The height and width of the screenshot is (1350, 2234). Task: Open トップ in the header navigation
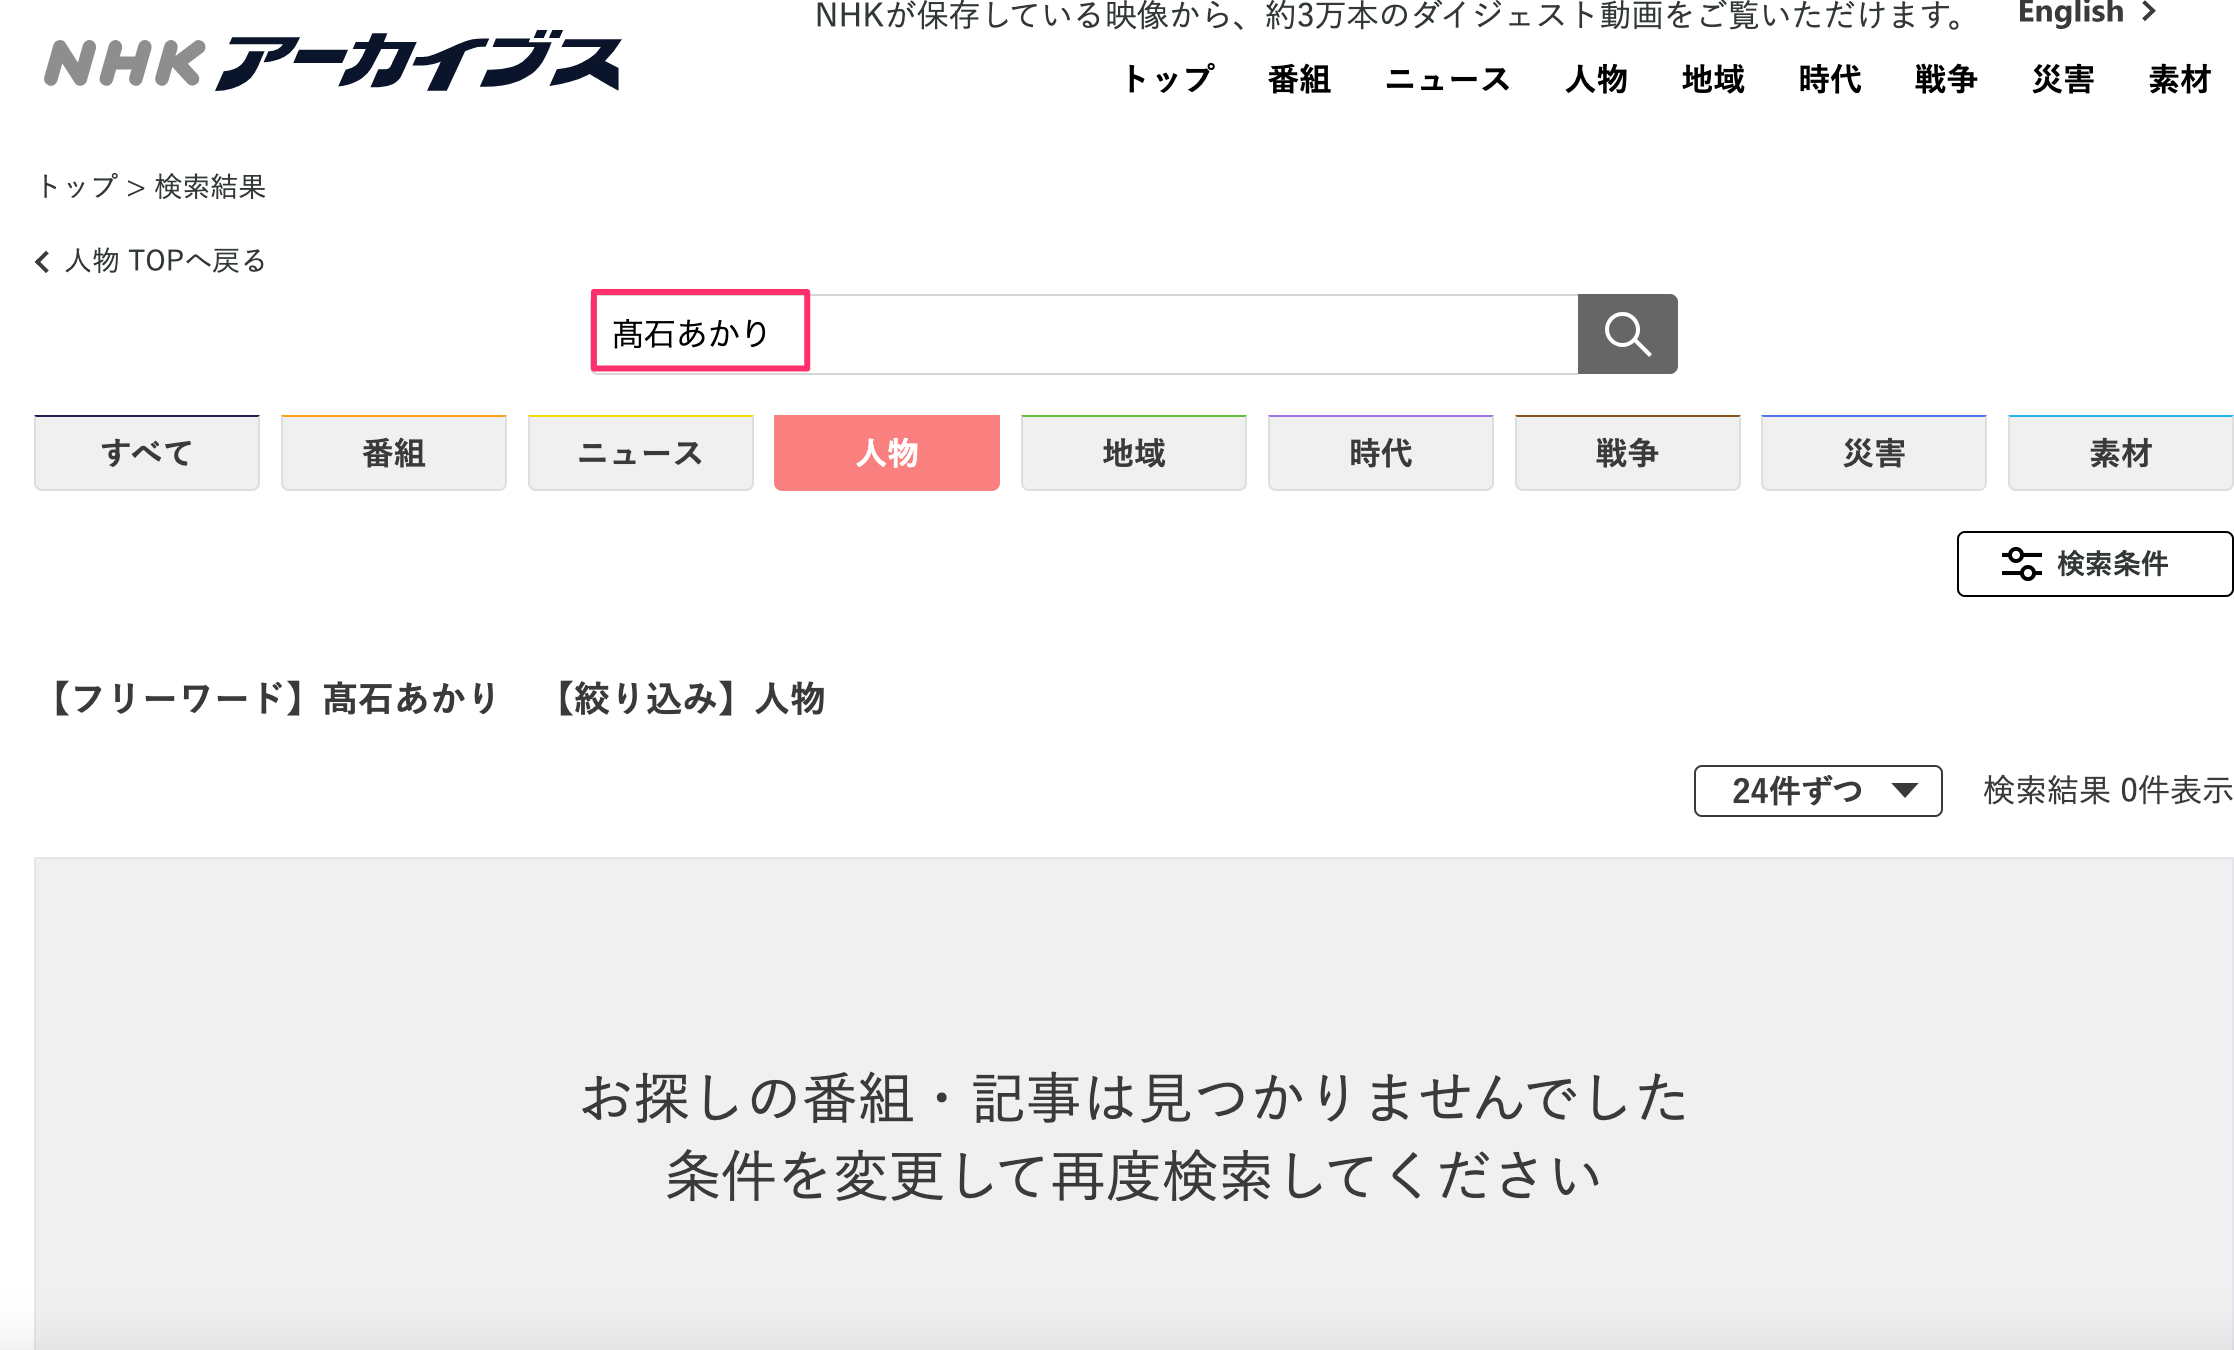(x=1169, y=79)
